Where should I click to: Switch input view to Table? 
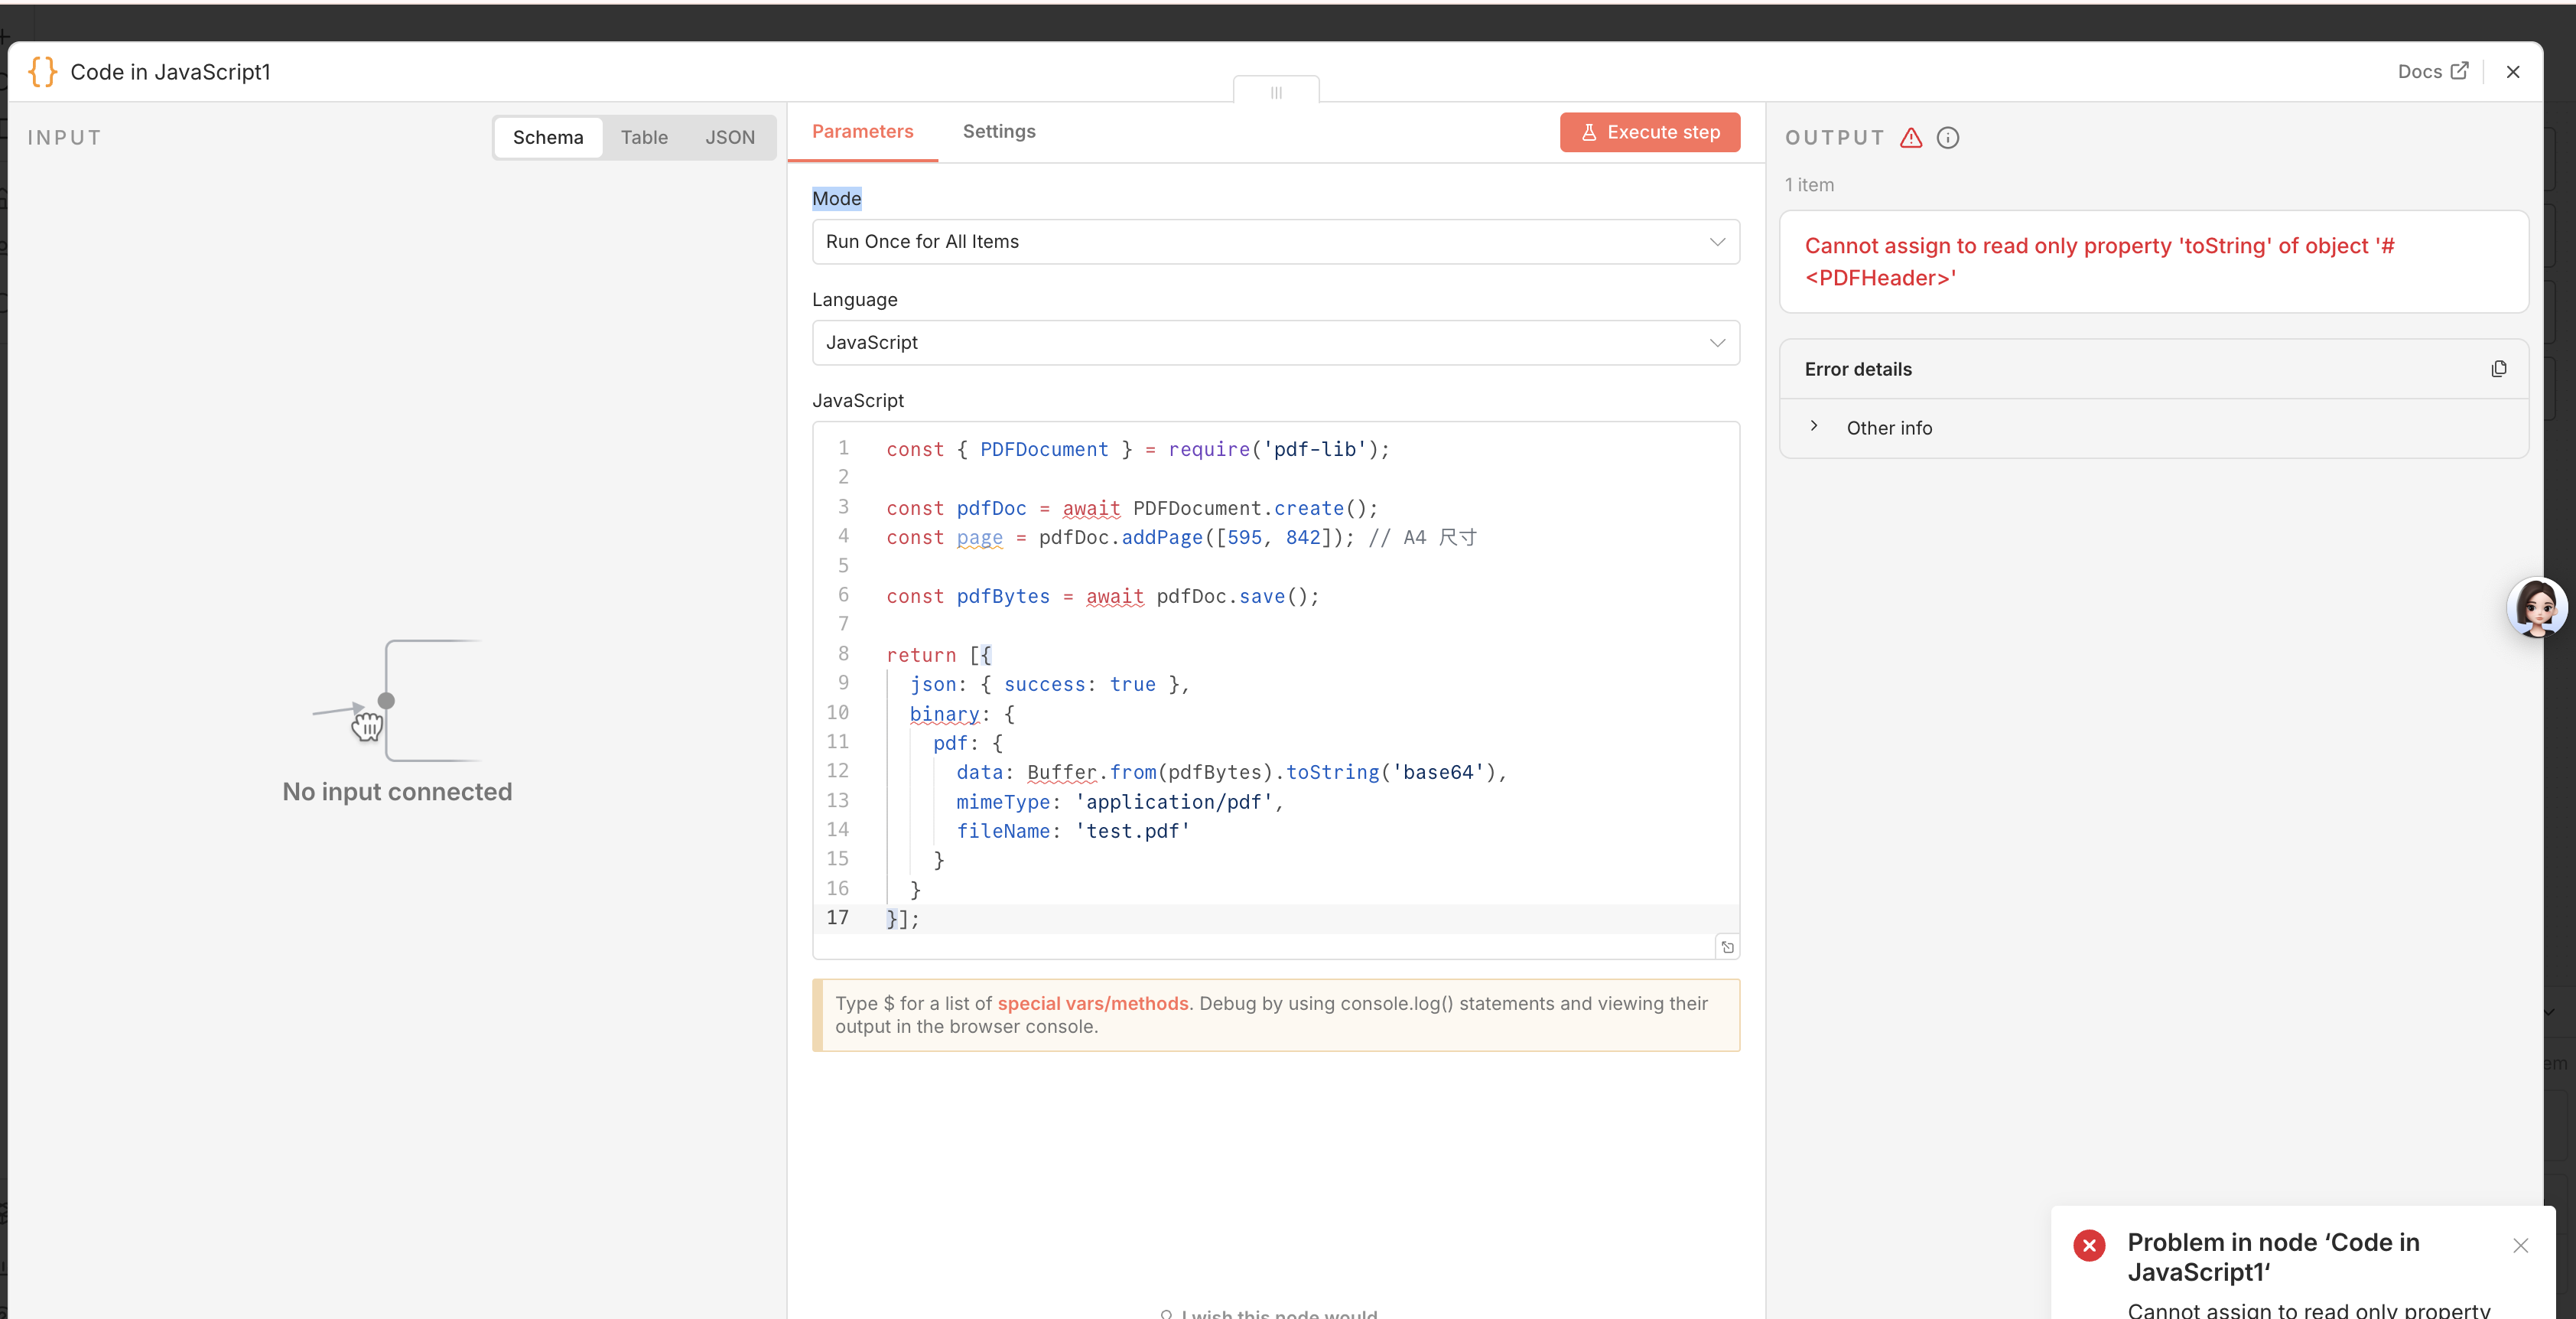644,138
